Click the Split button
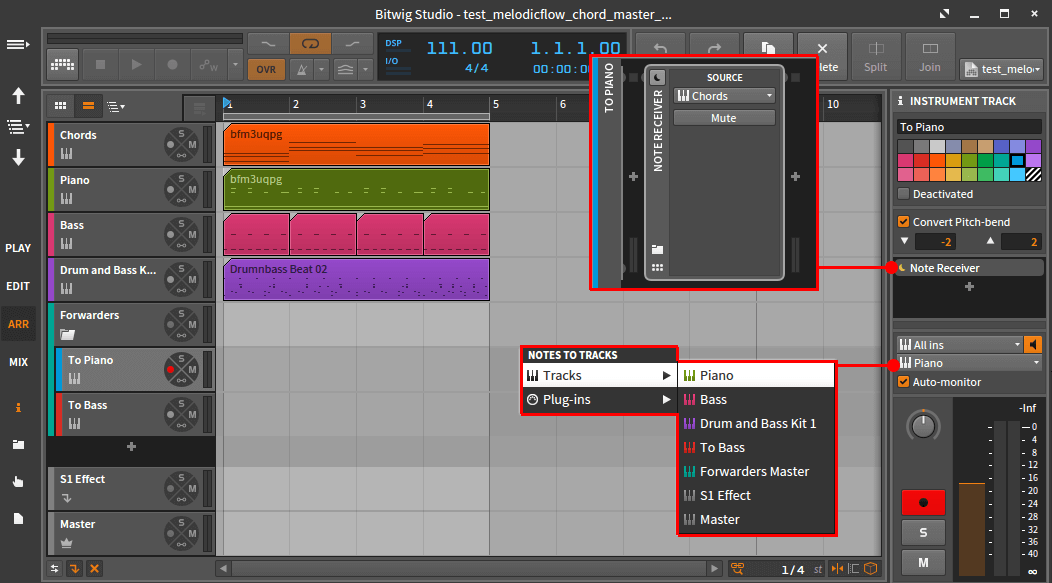 coord(875,57)
